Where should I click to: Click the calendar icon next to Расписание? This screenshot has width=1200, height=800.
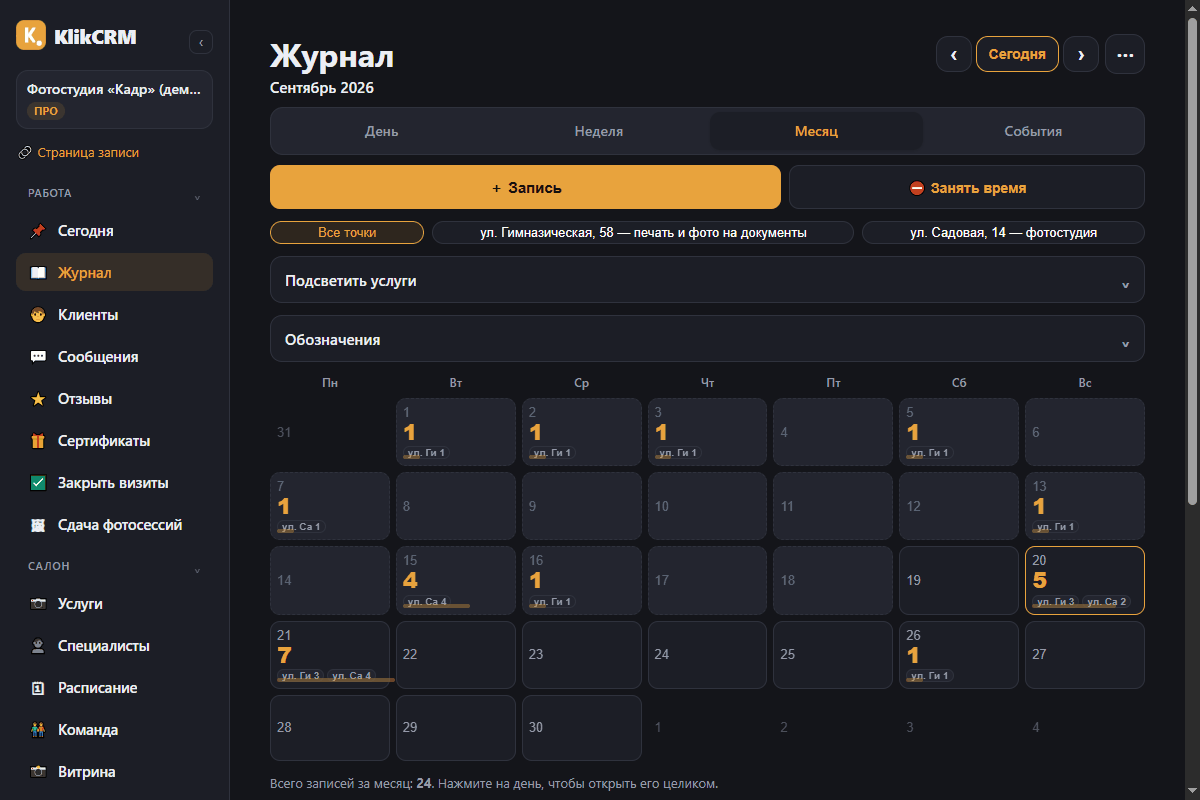coord(38,688)
